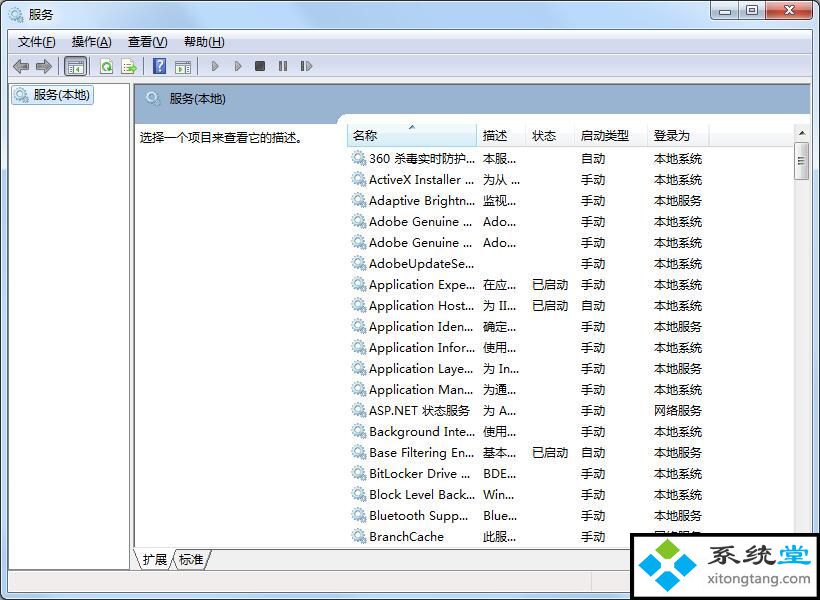Select Block Level Backup service row
820x600 pixels.
(527, 494)
